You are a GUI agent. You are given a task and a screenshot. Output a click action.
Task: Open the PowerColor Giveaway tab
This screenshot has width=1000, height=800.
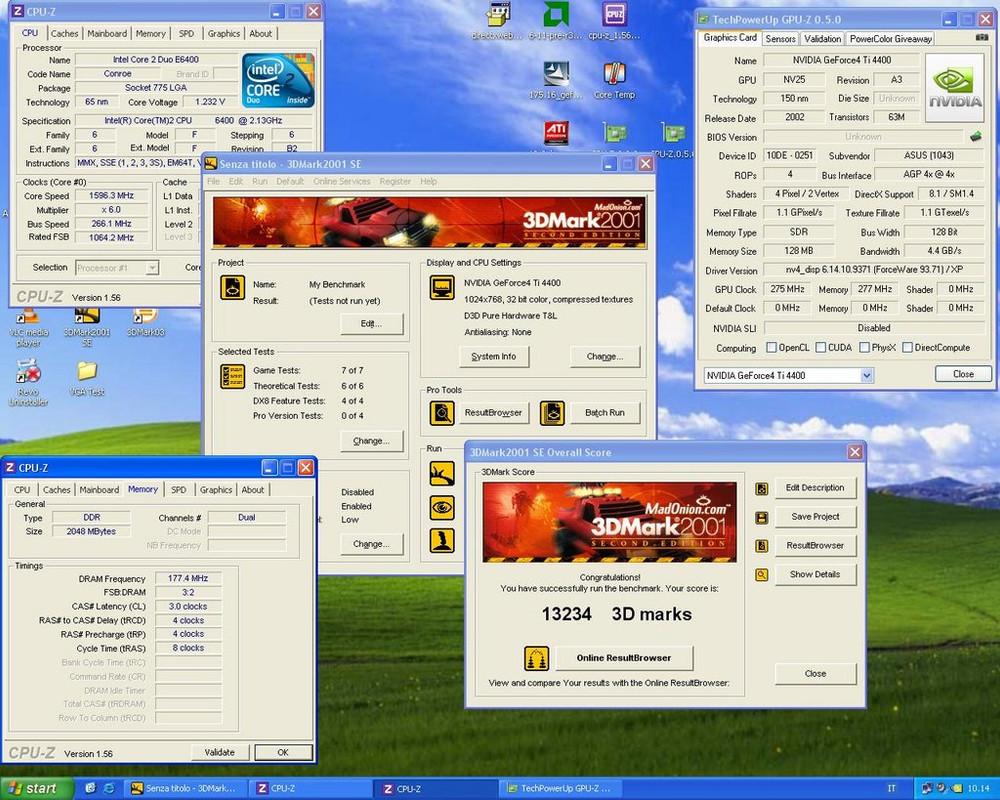click(890, 39)
